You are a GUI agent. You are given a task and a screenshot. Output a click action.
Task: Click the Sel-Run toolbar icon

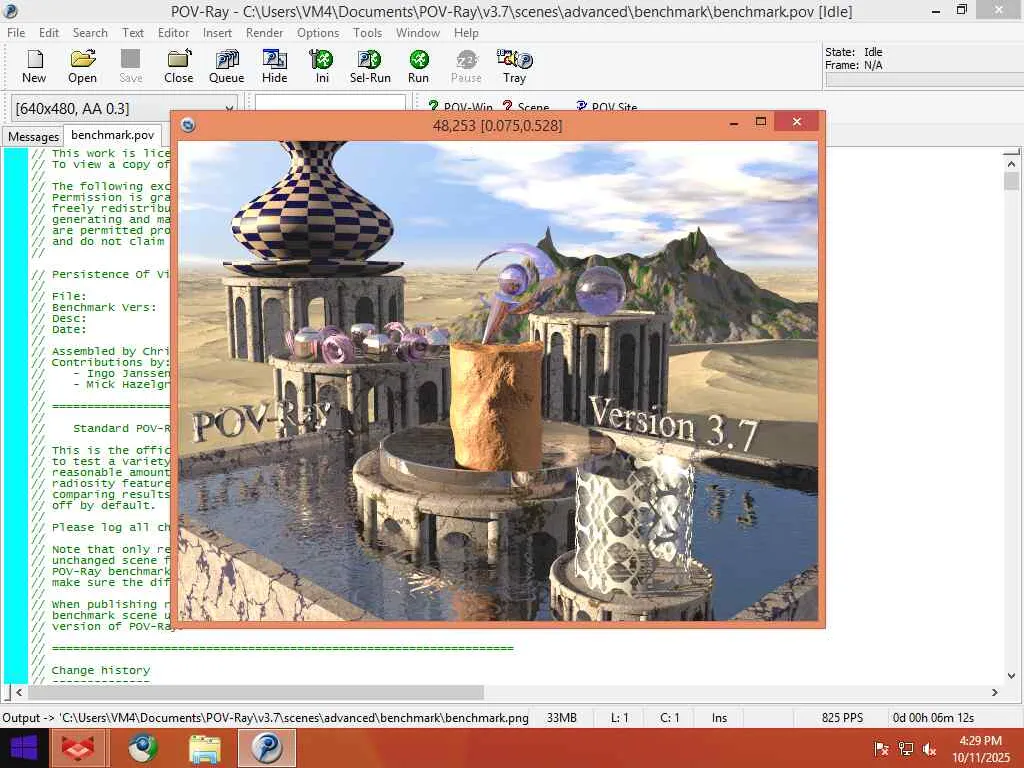pyautogui.click(x=370, y=66)
